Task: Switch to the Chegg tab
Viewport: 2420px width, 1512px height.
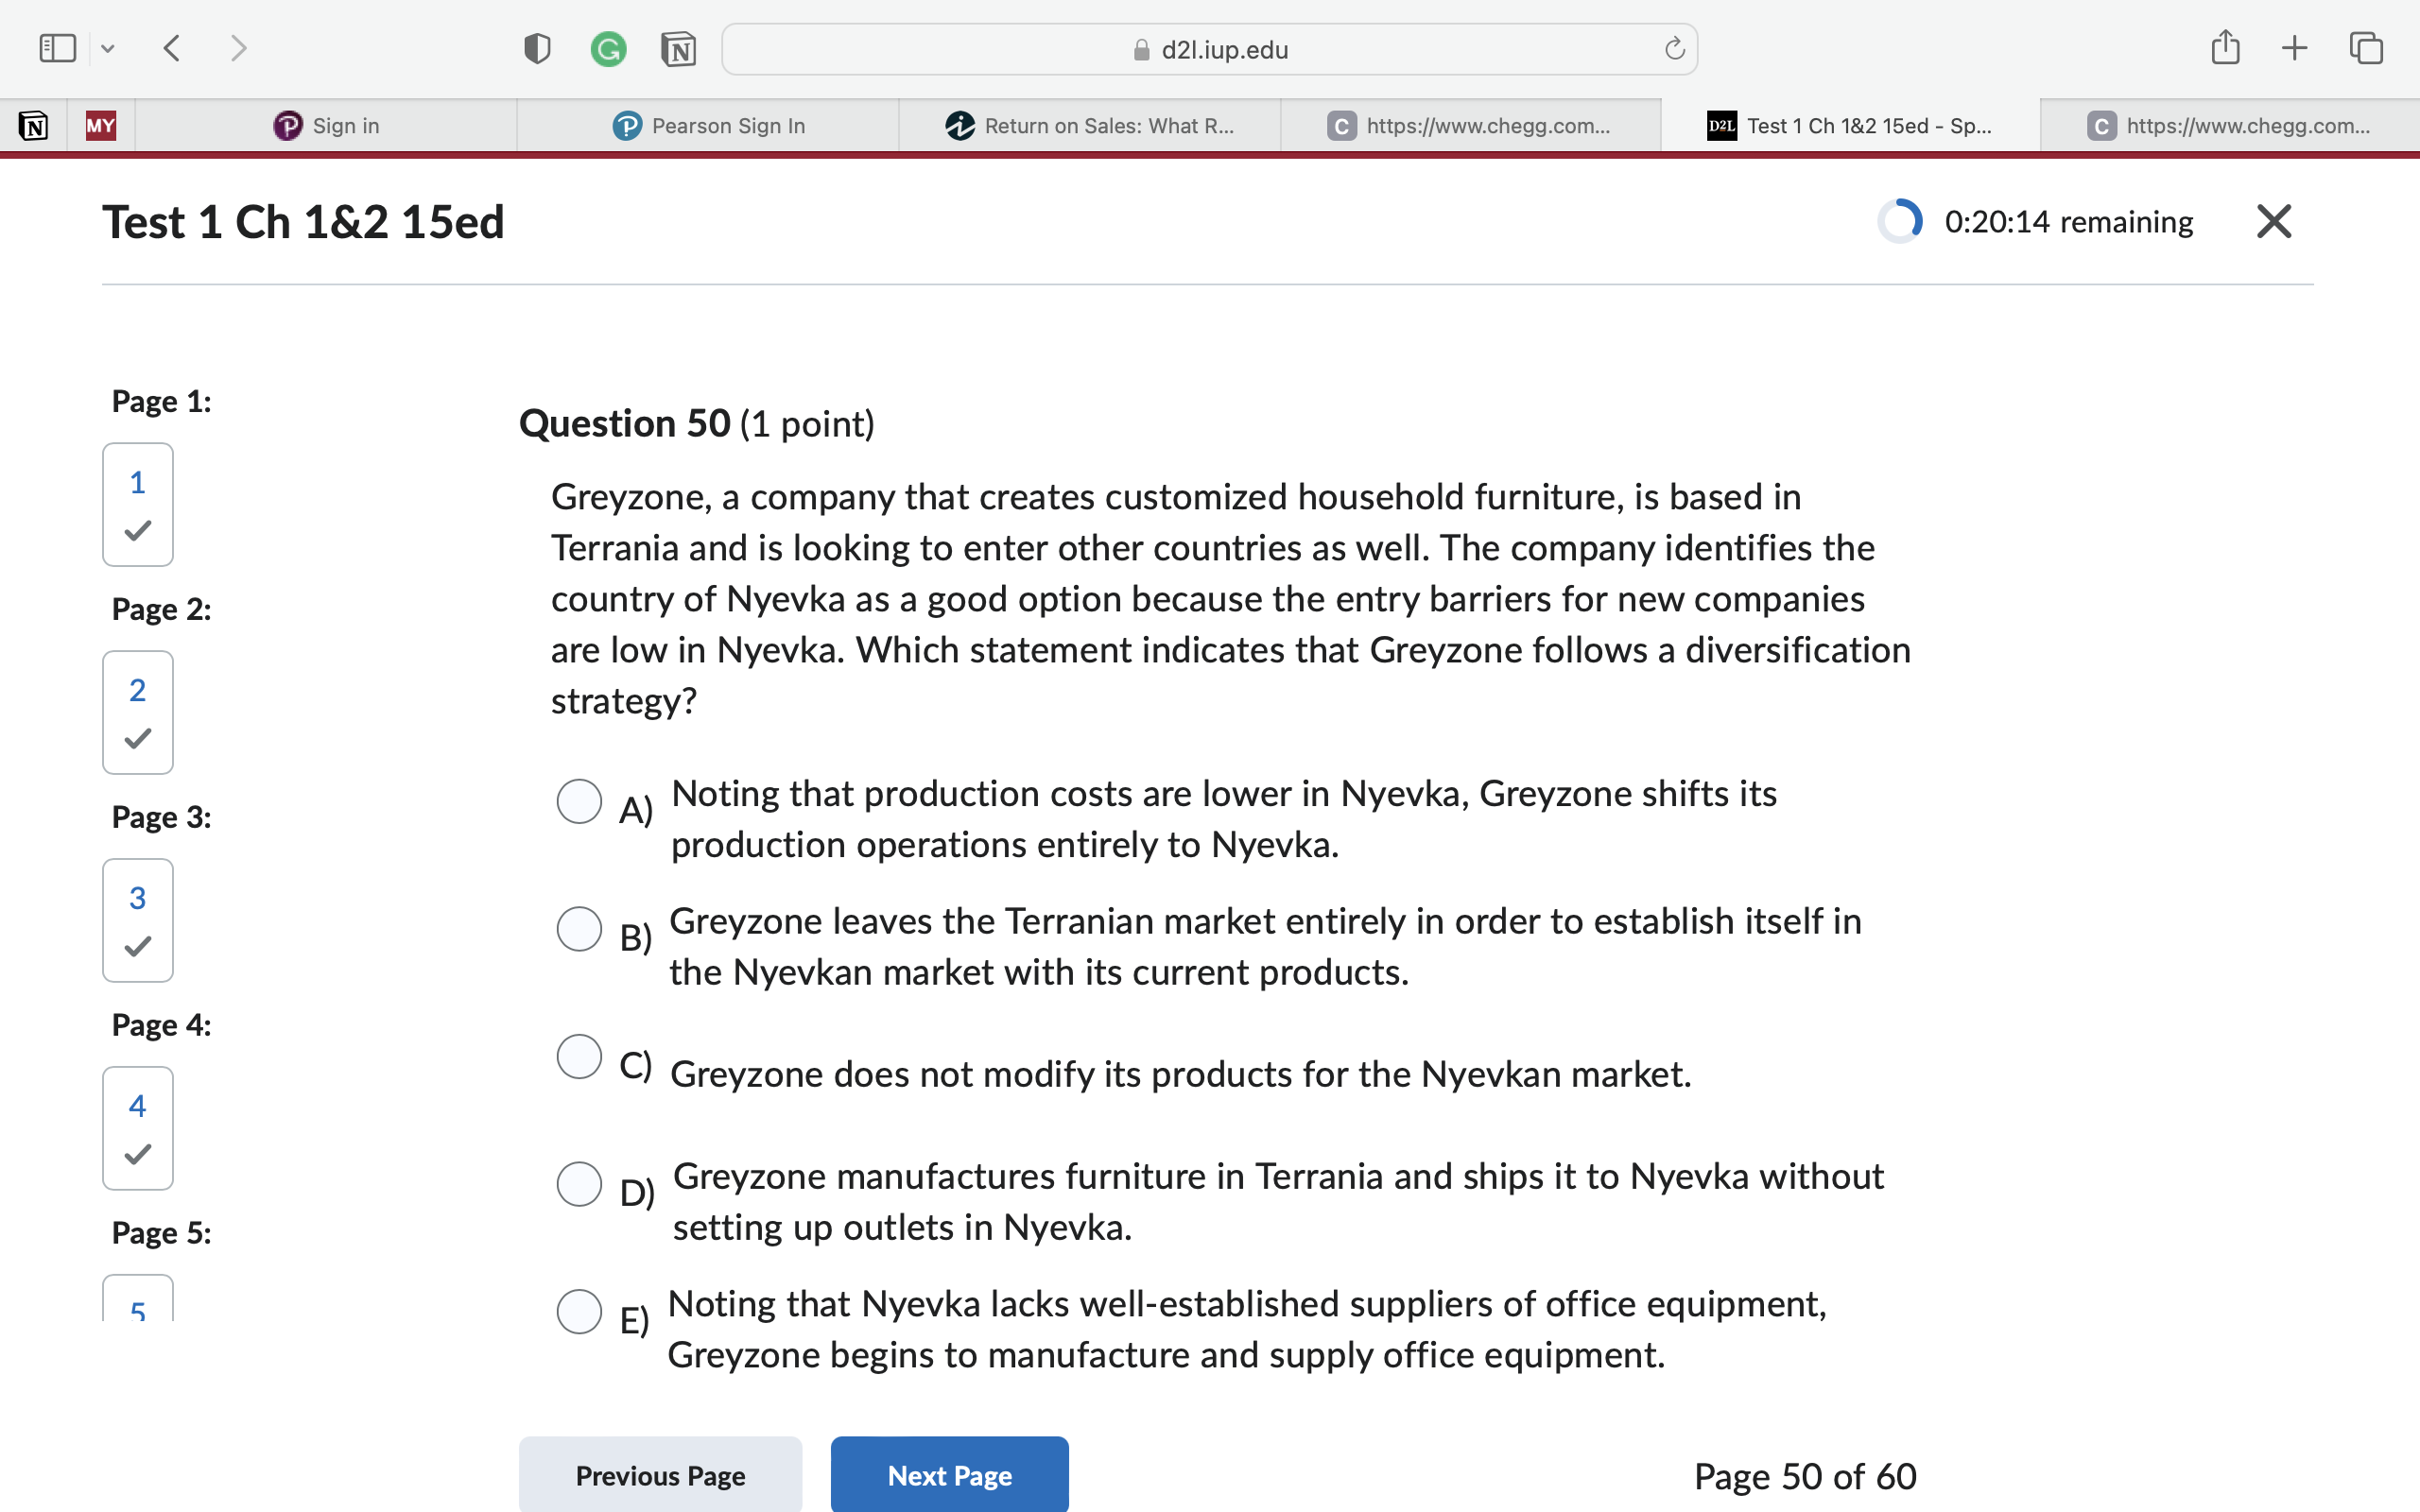Action: coord(1470,125)
